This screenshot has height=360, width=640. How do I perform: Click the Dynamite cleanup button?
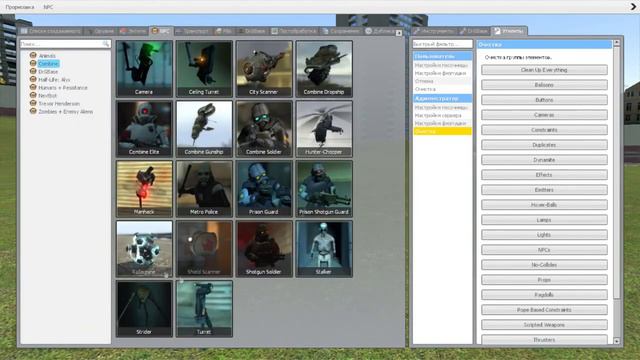(x=544, y=160)
